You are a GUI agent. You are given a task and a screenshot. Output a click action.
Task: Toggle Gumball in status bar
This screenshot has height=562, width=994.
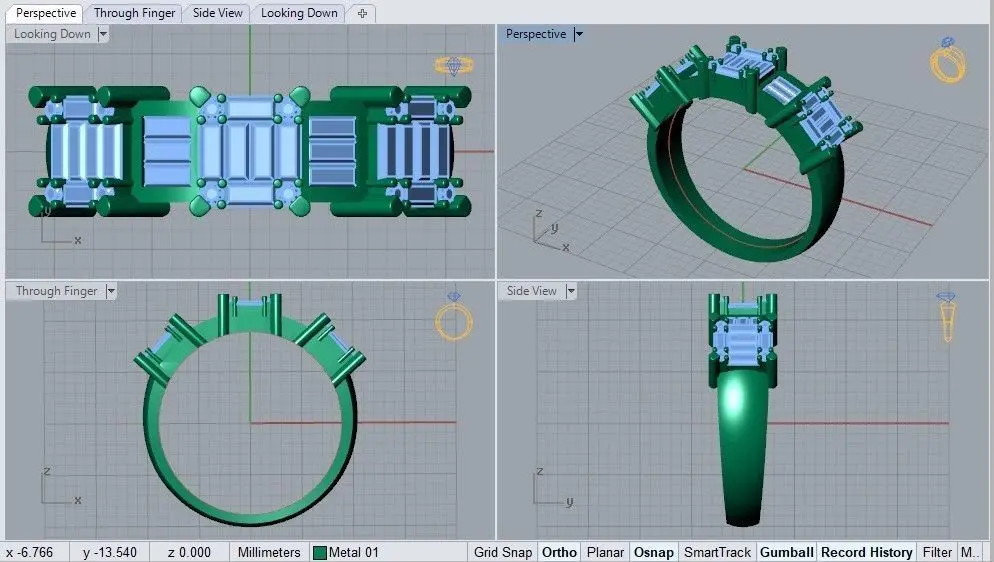787,552
